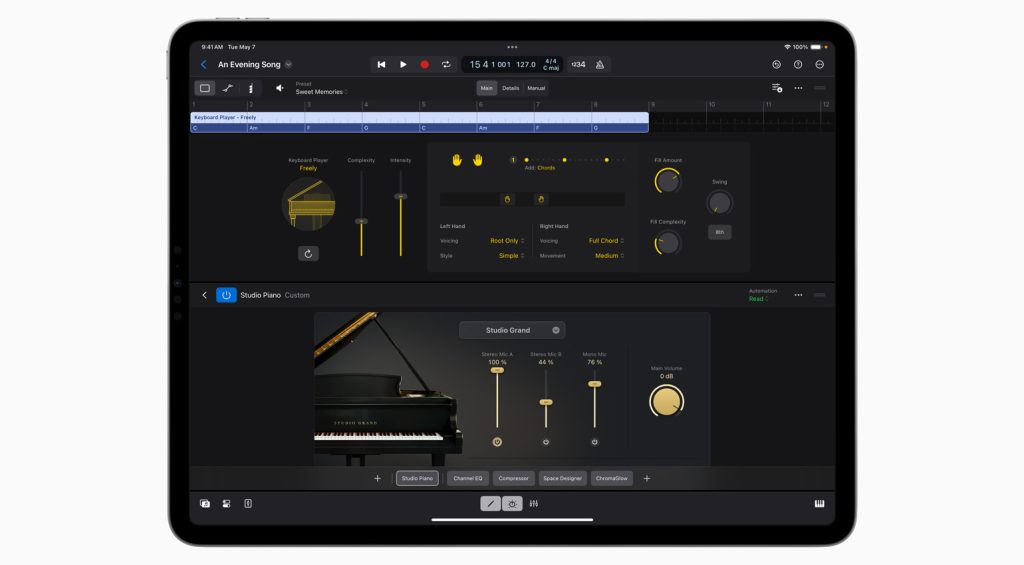
Task: Select the Channel EQ plugin tile
Action: (468, 479)
